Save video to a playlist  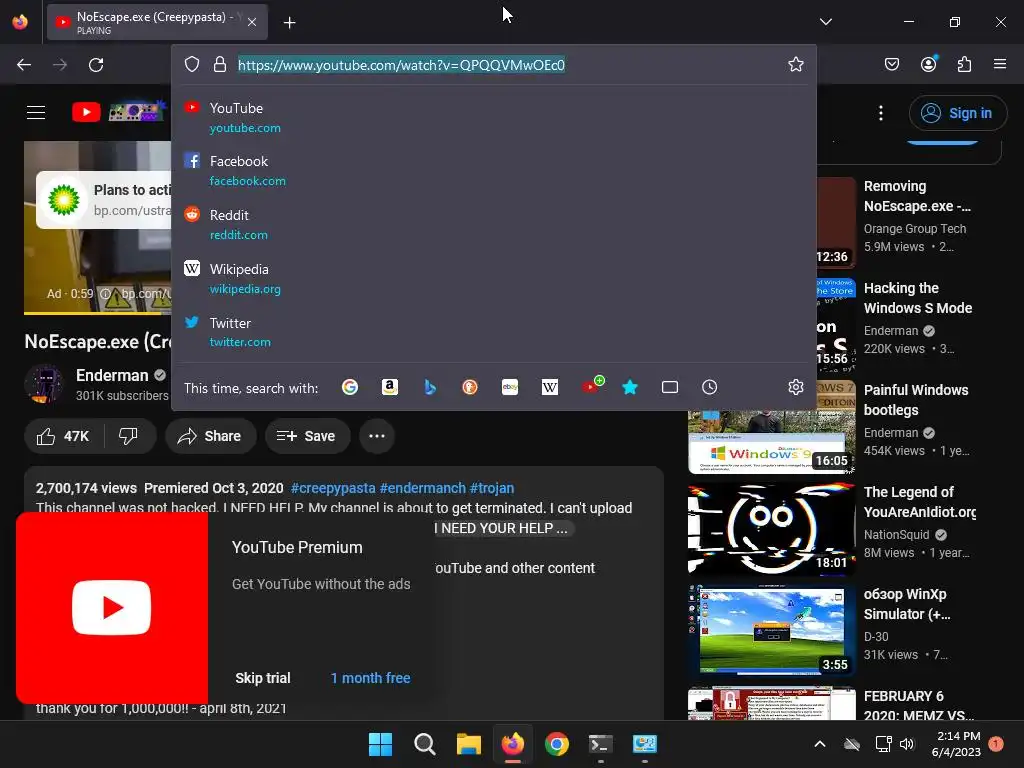click(306, 436)
